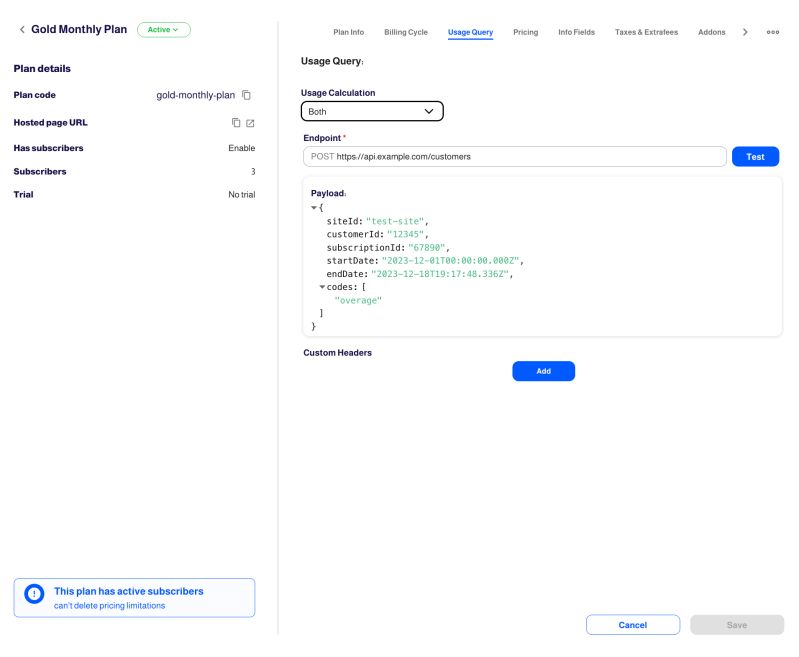Screen dimensions: 799x657
Task: Click "This plan has active subscribers" notice text
Action: click(x=129, y=591)
